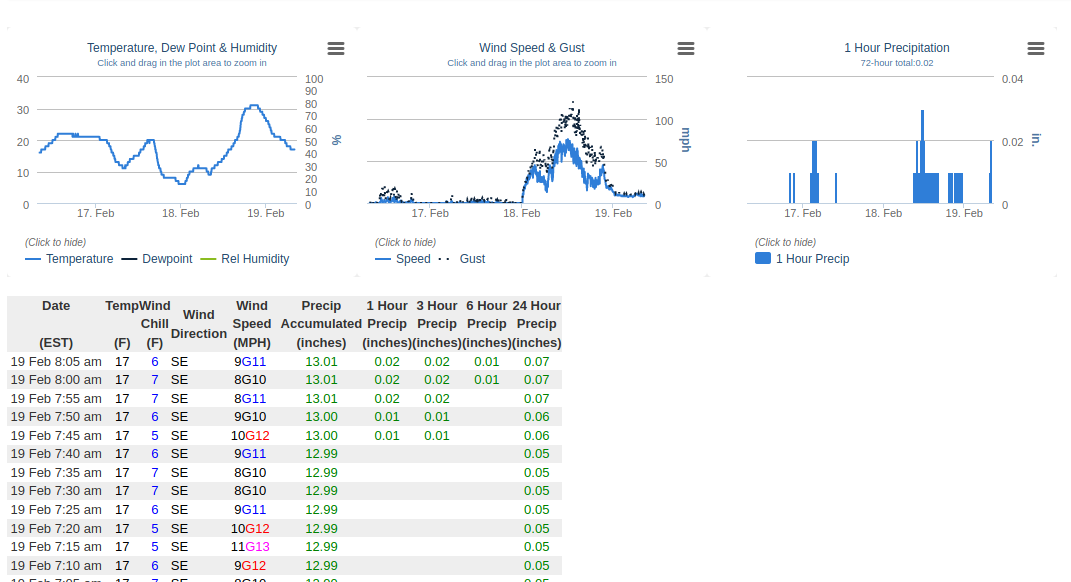Click the 18. Feb label on temperature chart axis

[x=180, y=213]
